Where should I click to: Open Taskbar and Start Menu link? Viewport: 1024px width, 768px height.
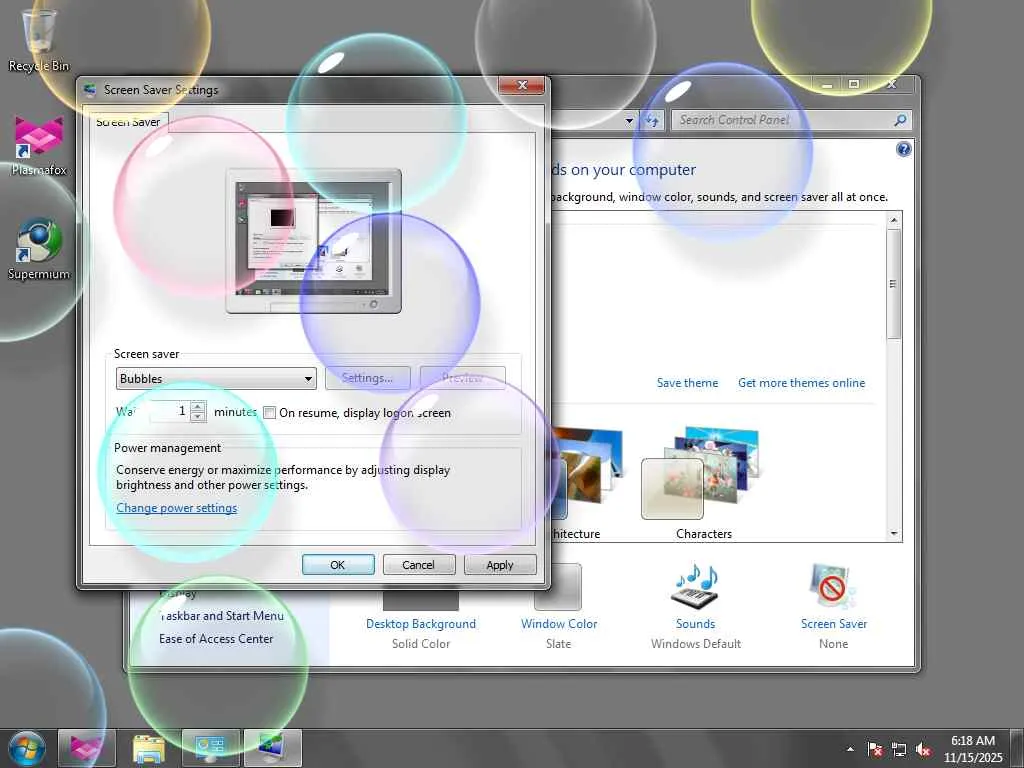221,616
